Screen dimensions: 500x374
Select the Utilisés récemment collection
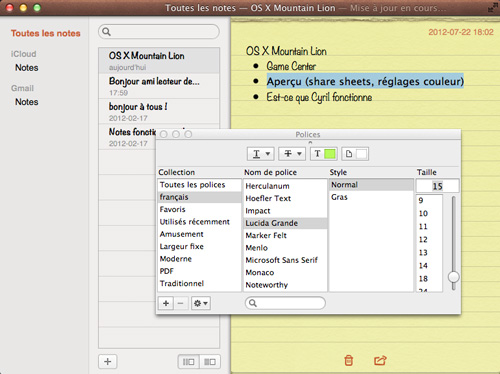click(199, 222)
